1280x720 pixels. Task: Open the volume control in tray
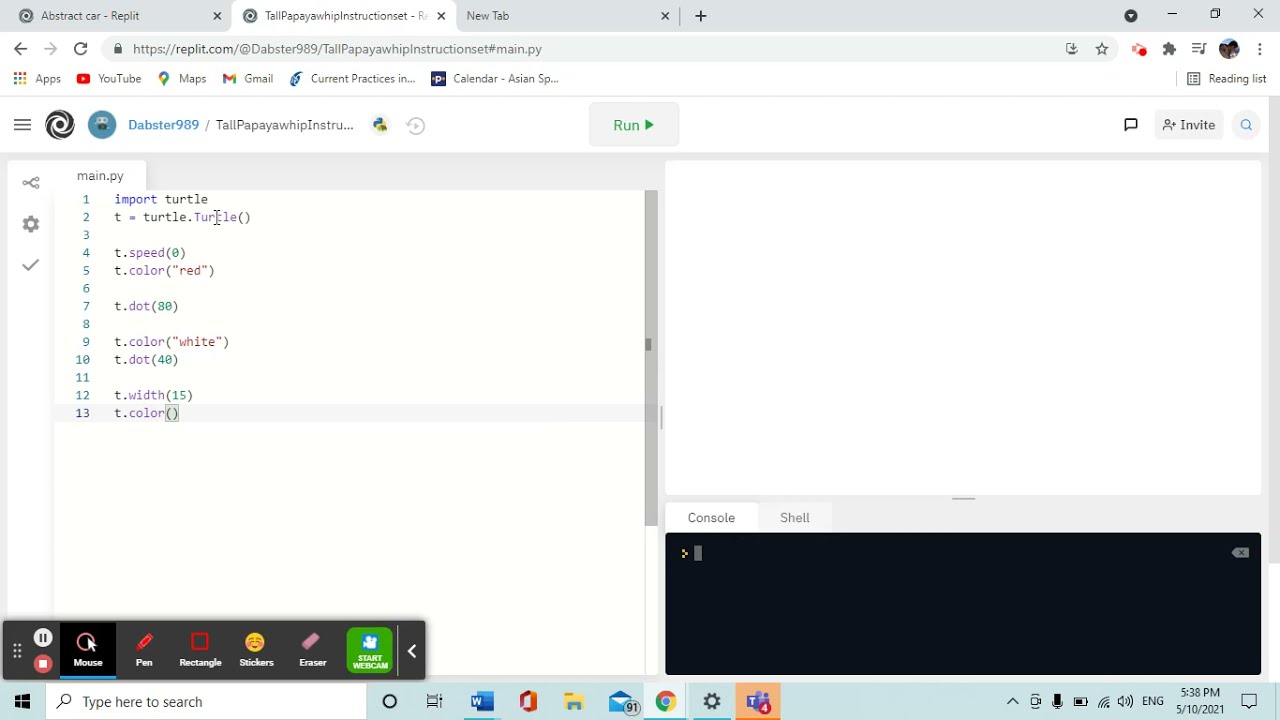[x=1125, y=701]
